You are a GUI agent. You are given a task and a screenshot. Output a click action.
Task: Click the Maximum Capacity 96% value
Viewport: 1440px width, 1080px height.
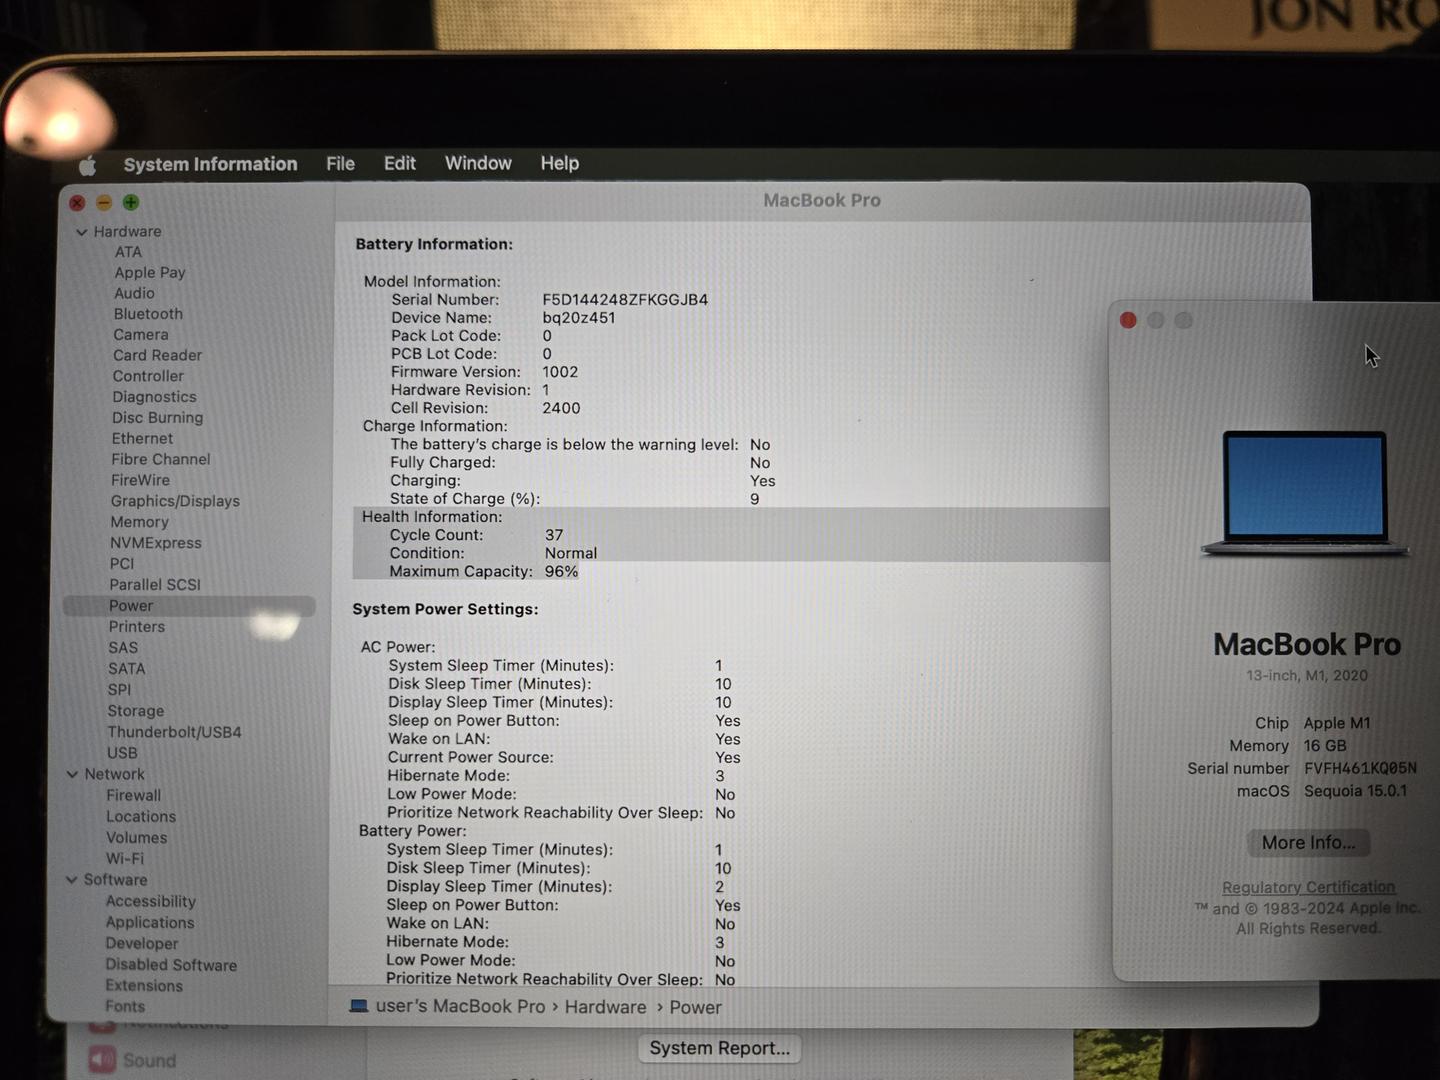tap(561, 572)
